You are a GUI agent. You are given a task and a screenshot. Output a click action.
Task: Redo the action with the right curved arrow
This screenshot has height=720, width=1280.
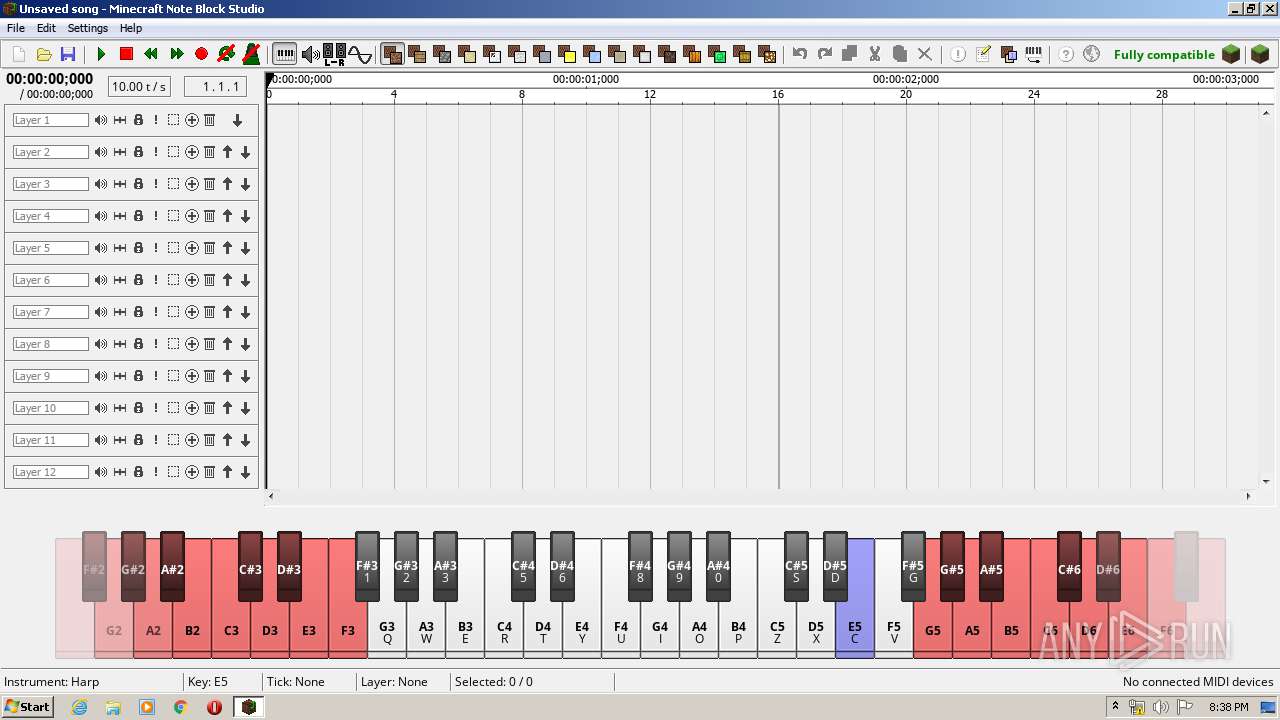pos(825,54)
